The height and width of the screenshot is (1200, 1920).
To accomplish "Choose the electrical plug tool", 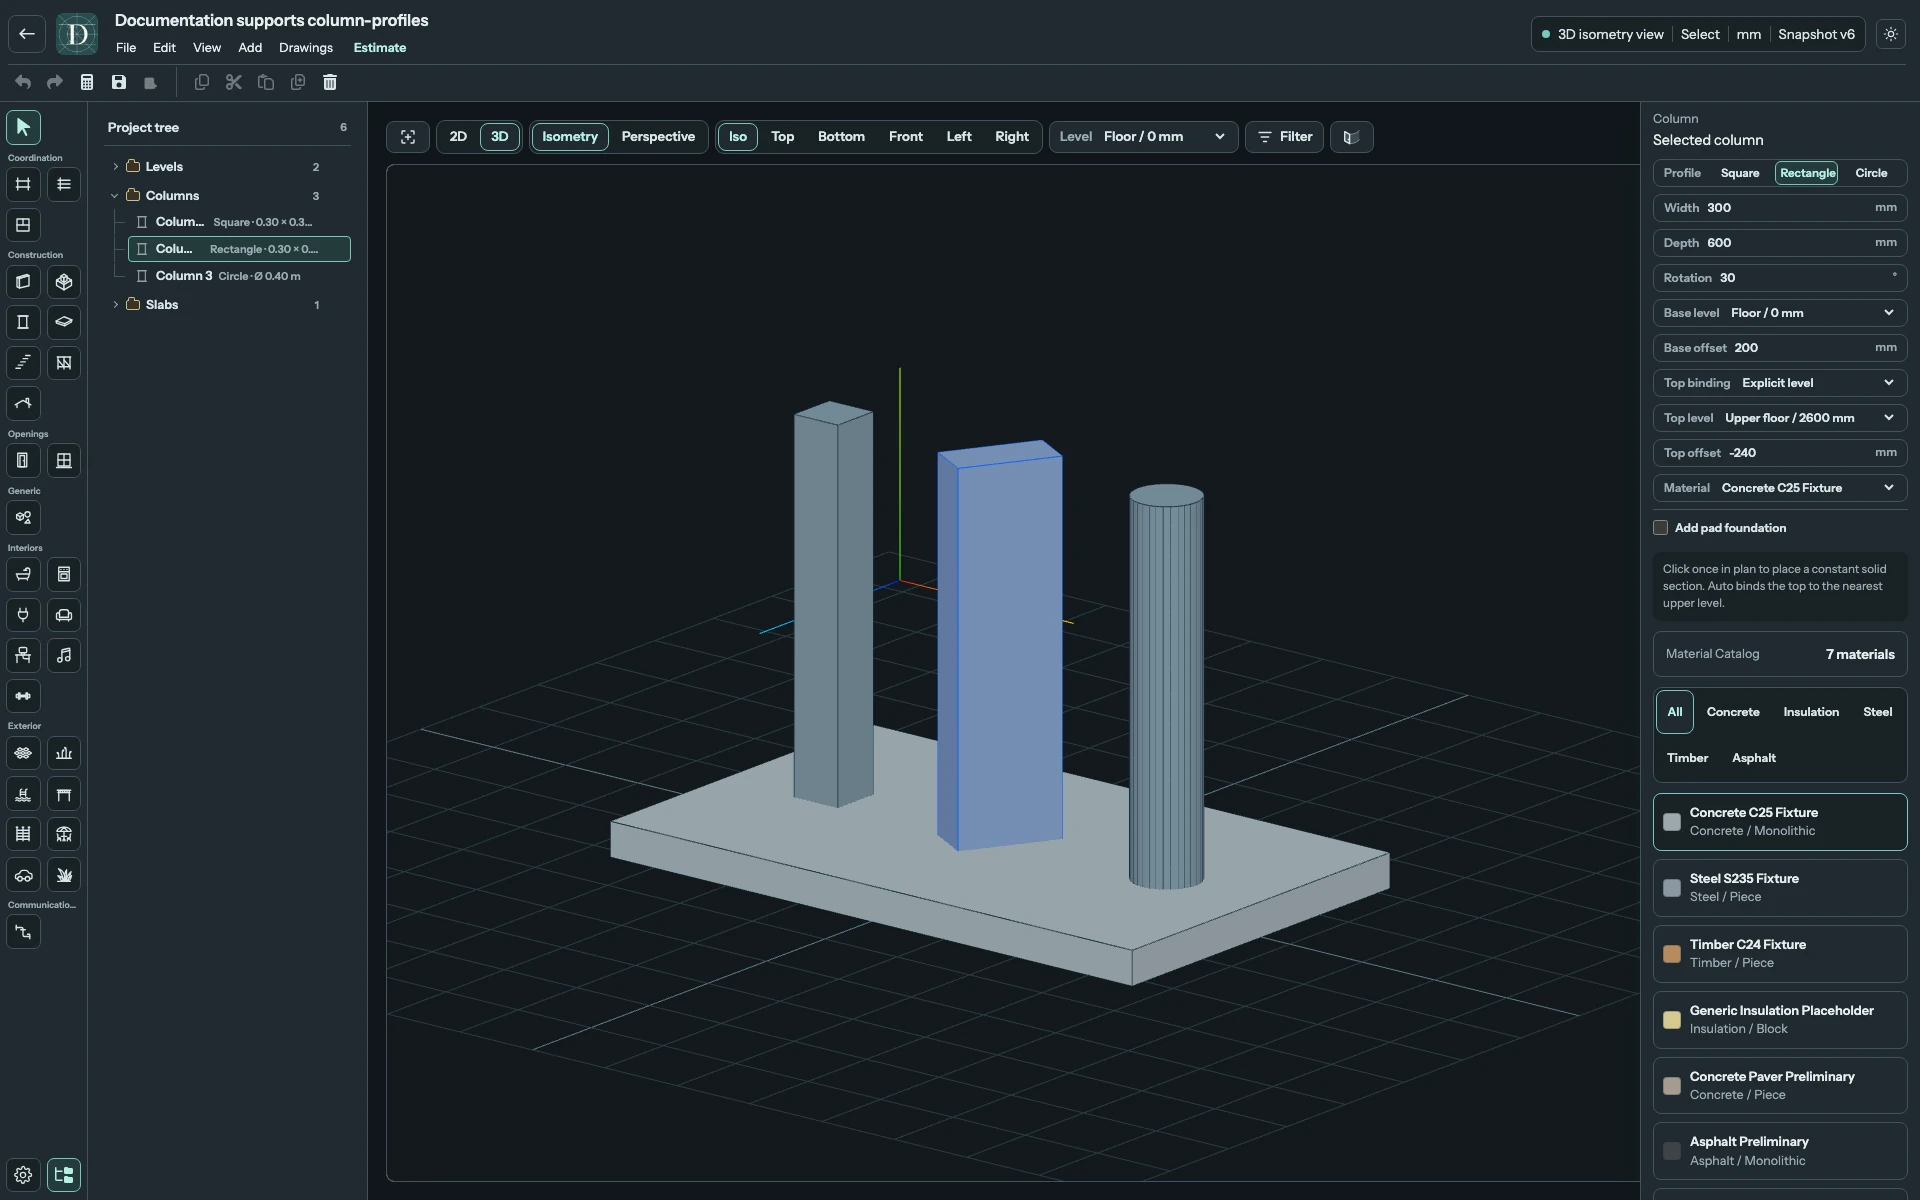I will pyautogui.click(x=23, y=615).
